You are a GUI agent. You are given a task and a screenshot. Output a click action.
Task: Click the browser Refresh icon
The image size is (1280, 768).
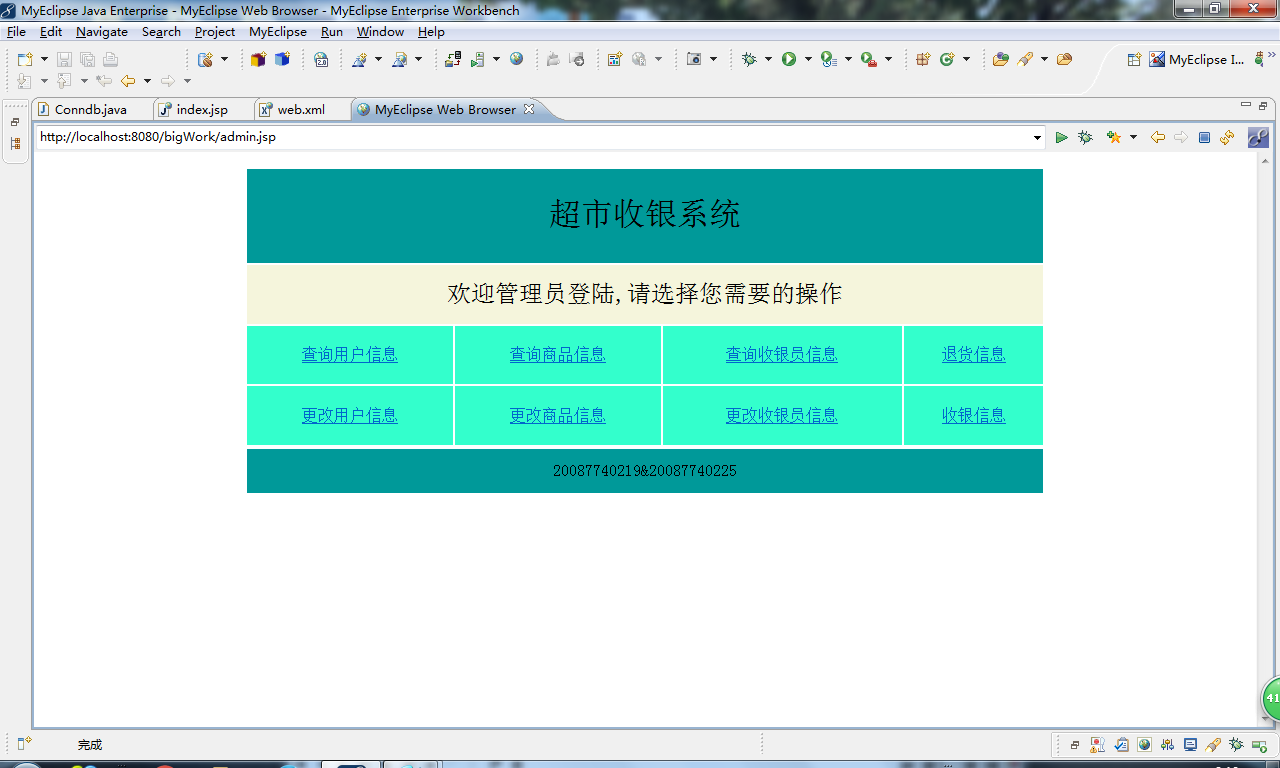pyautogui.click(x=1227, y=137)
